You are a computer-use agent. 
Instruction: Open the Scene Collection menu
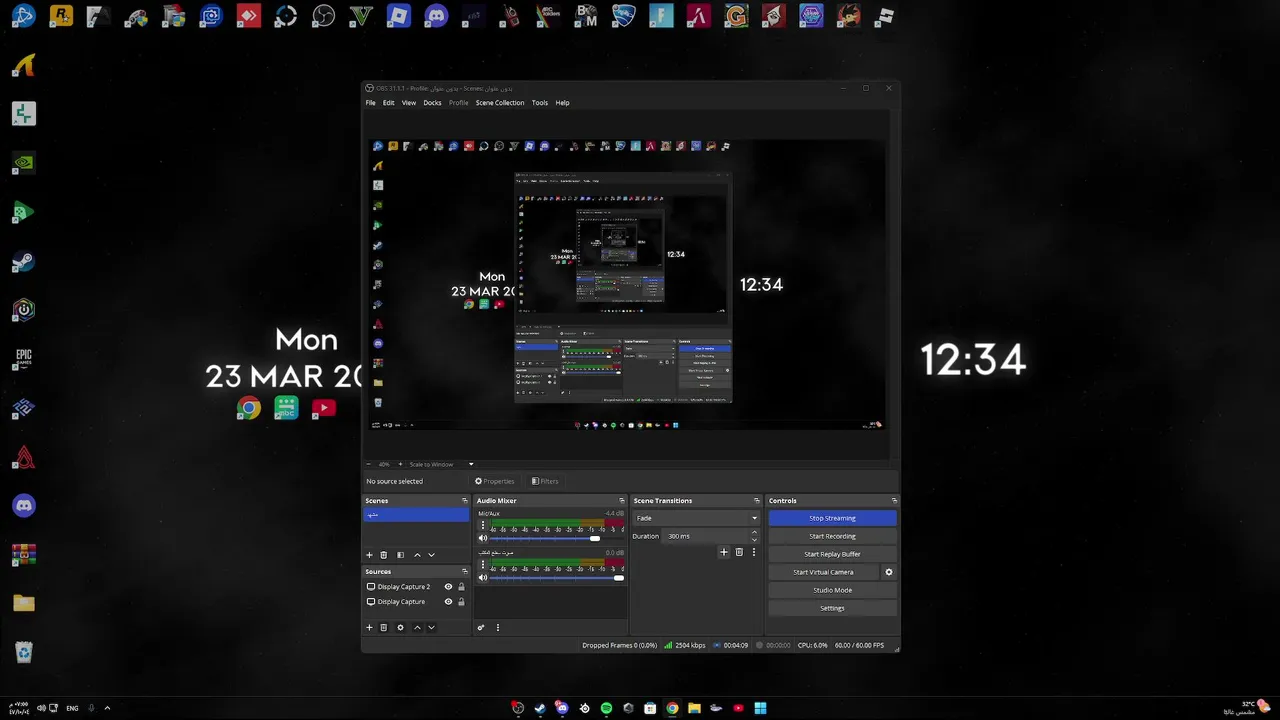coord(500,103)
